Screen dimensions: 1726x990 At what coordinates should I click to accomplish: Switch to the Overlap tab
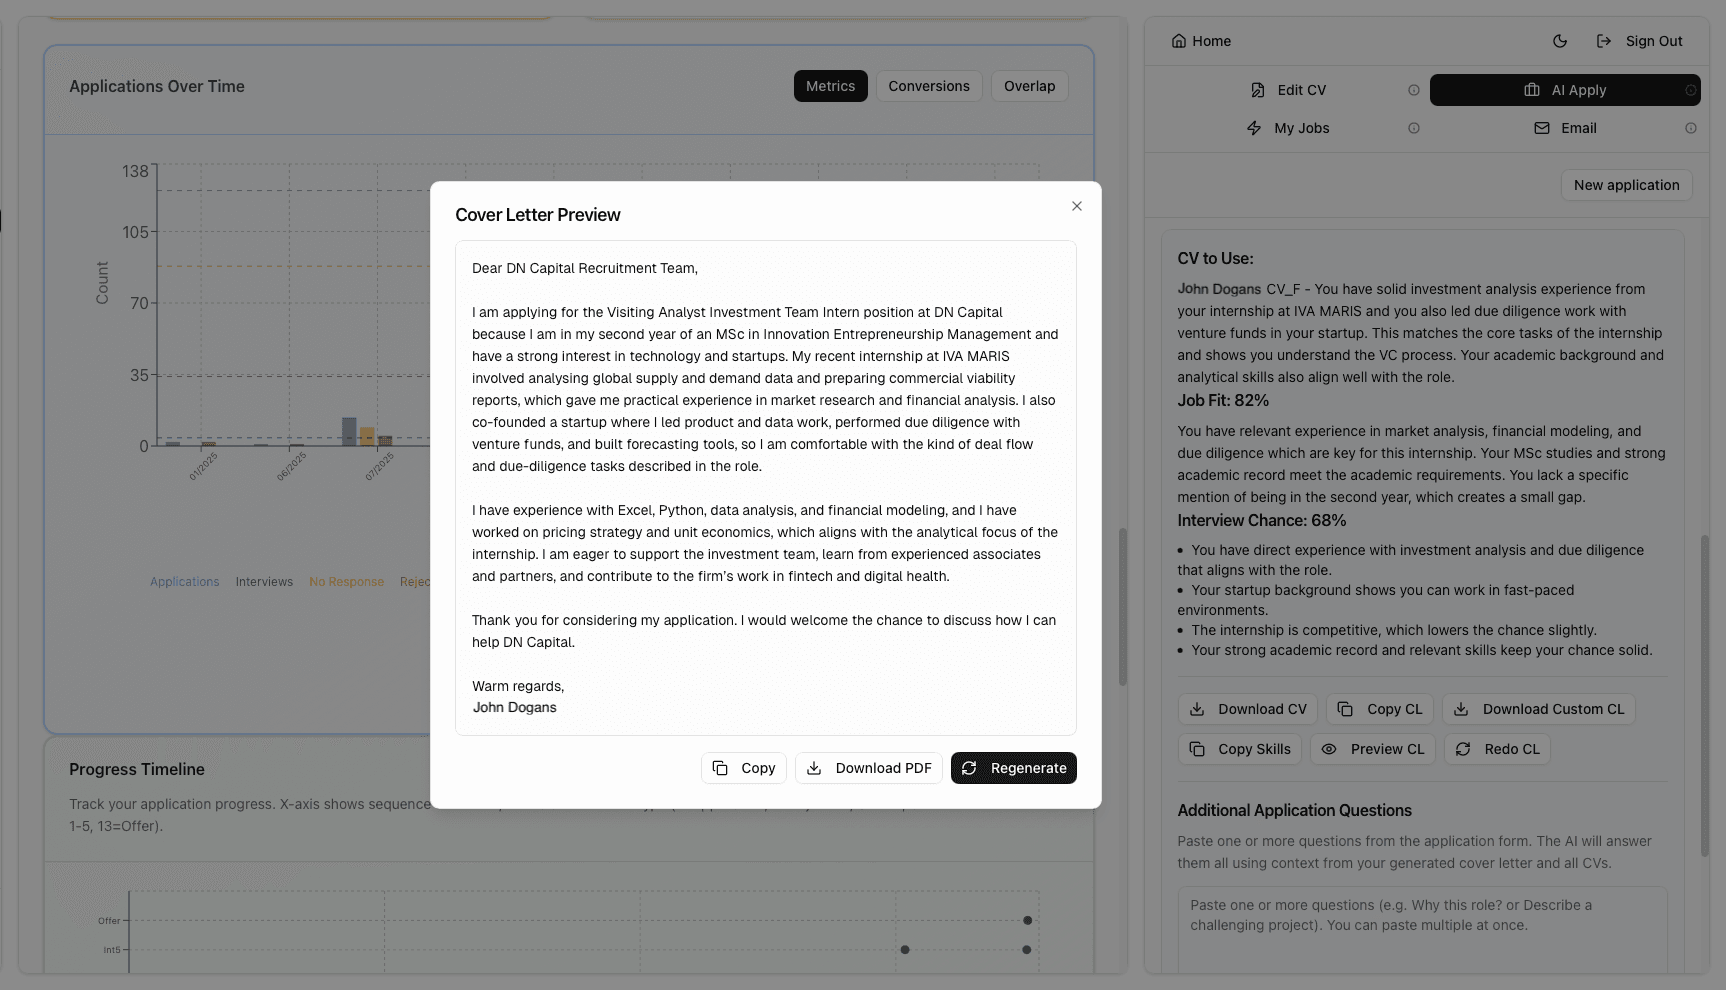tap(1029, 86)
